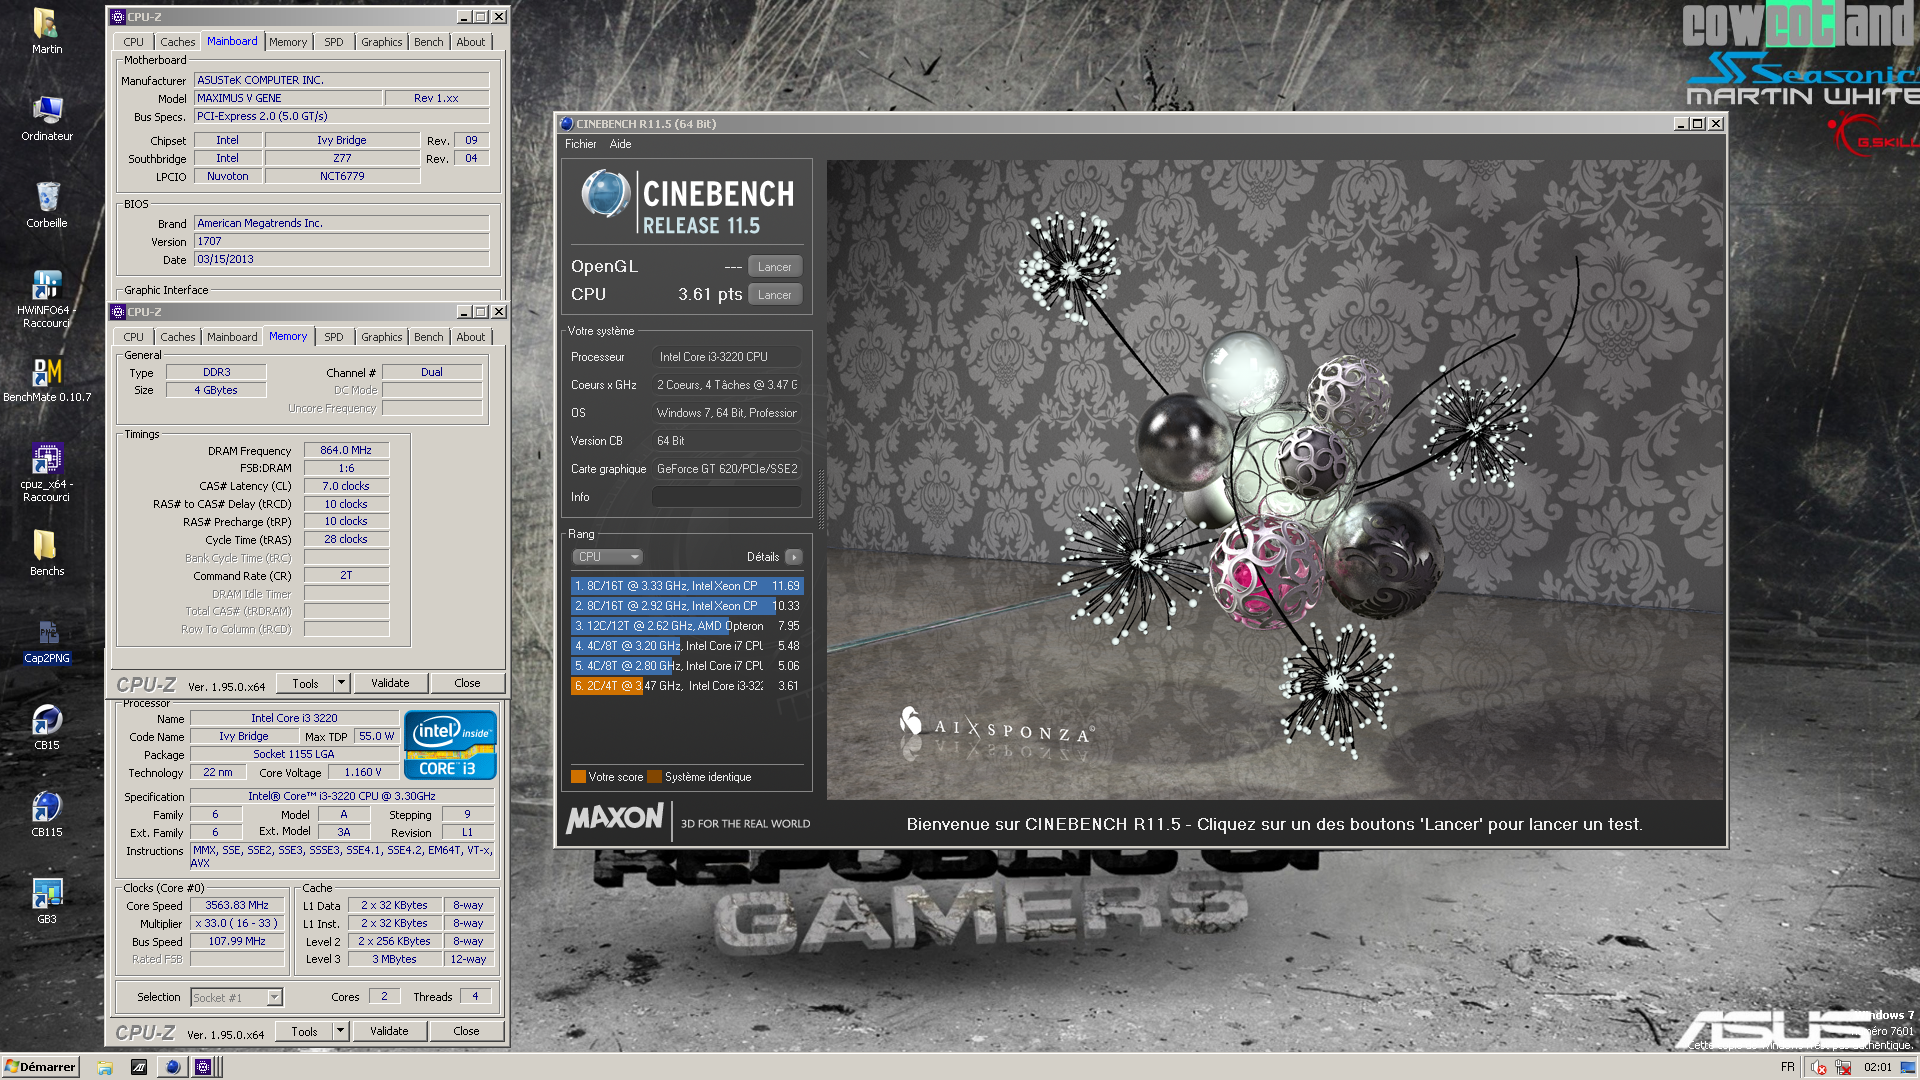Launch the HWiNFO64 shortcut icon
This screenshot has height=1080, width=1920.
46,285
